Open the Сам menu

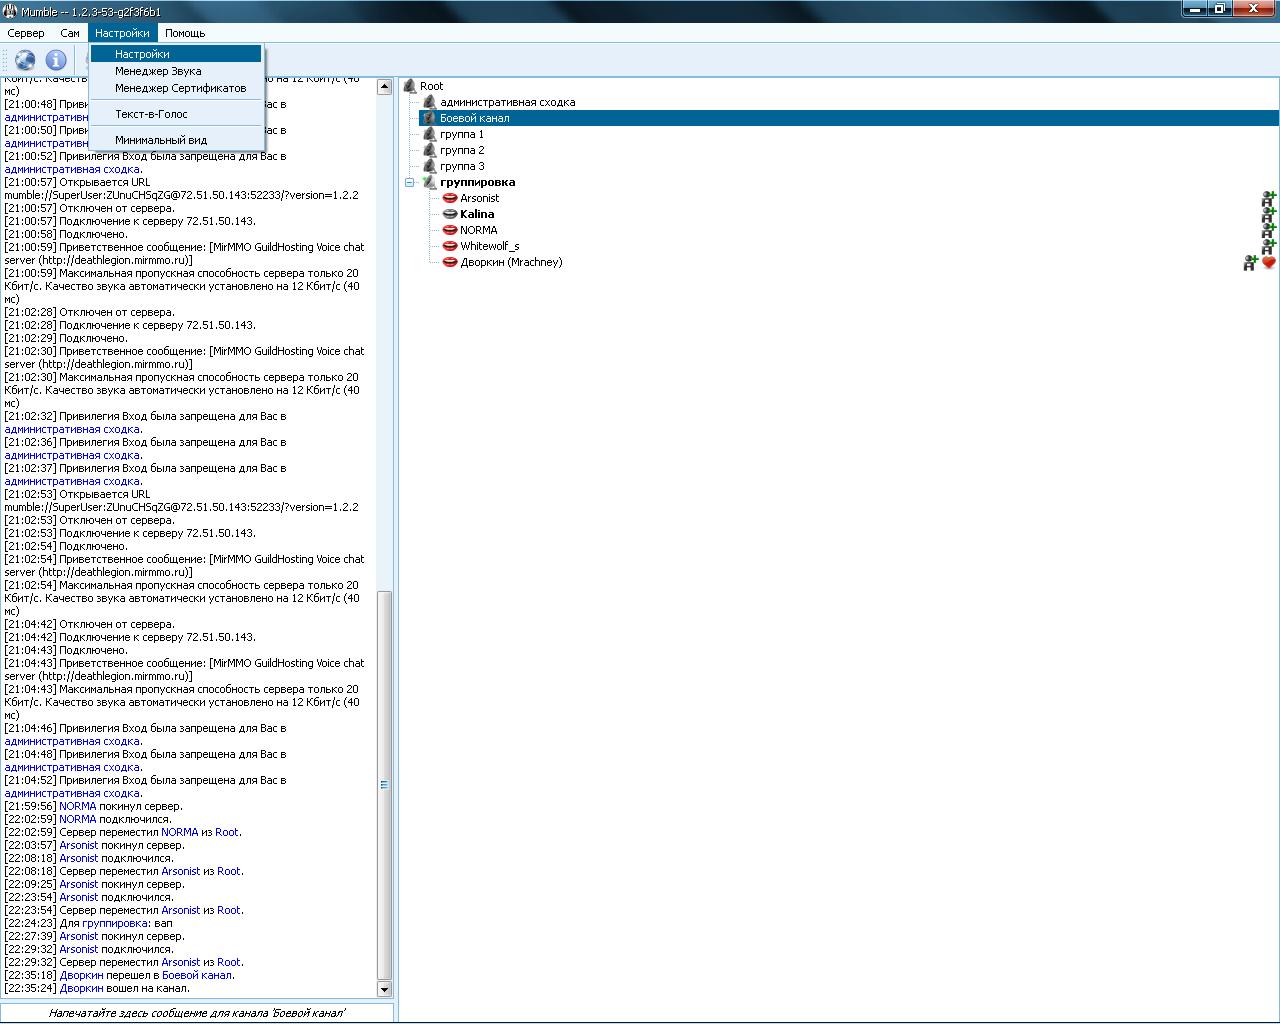tap(70, 33)
